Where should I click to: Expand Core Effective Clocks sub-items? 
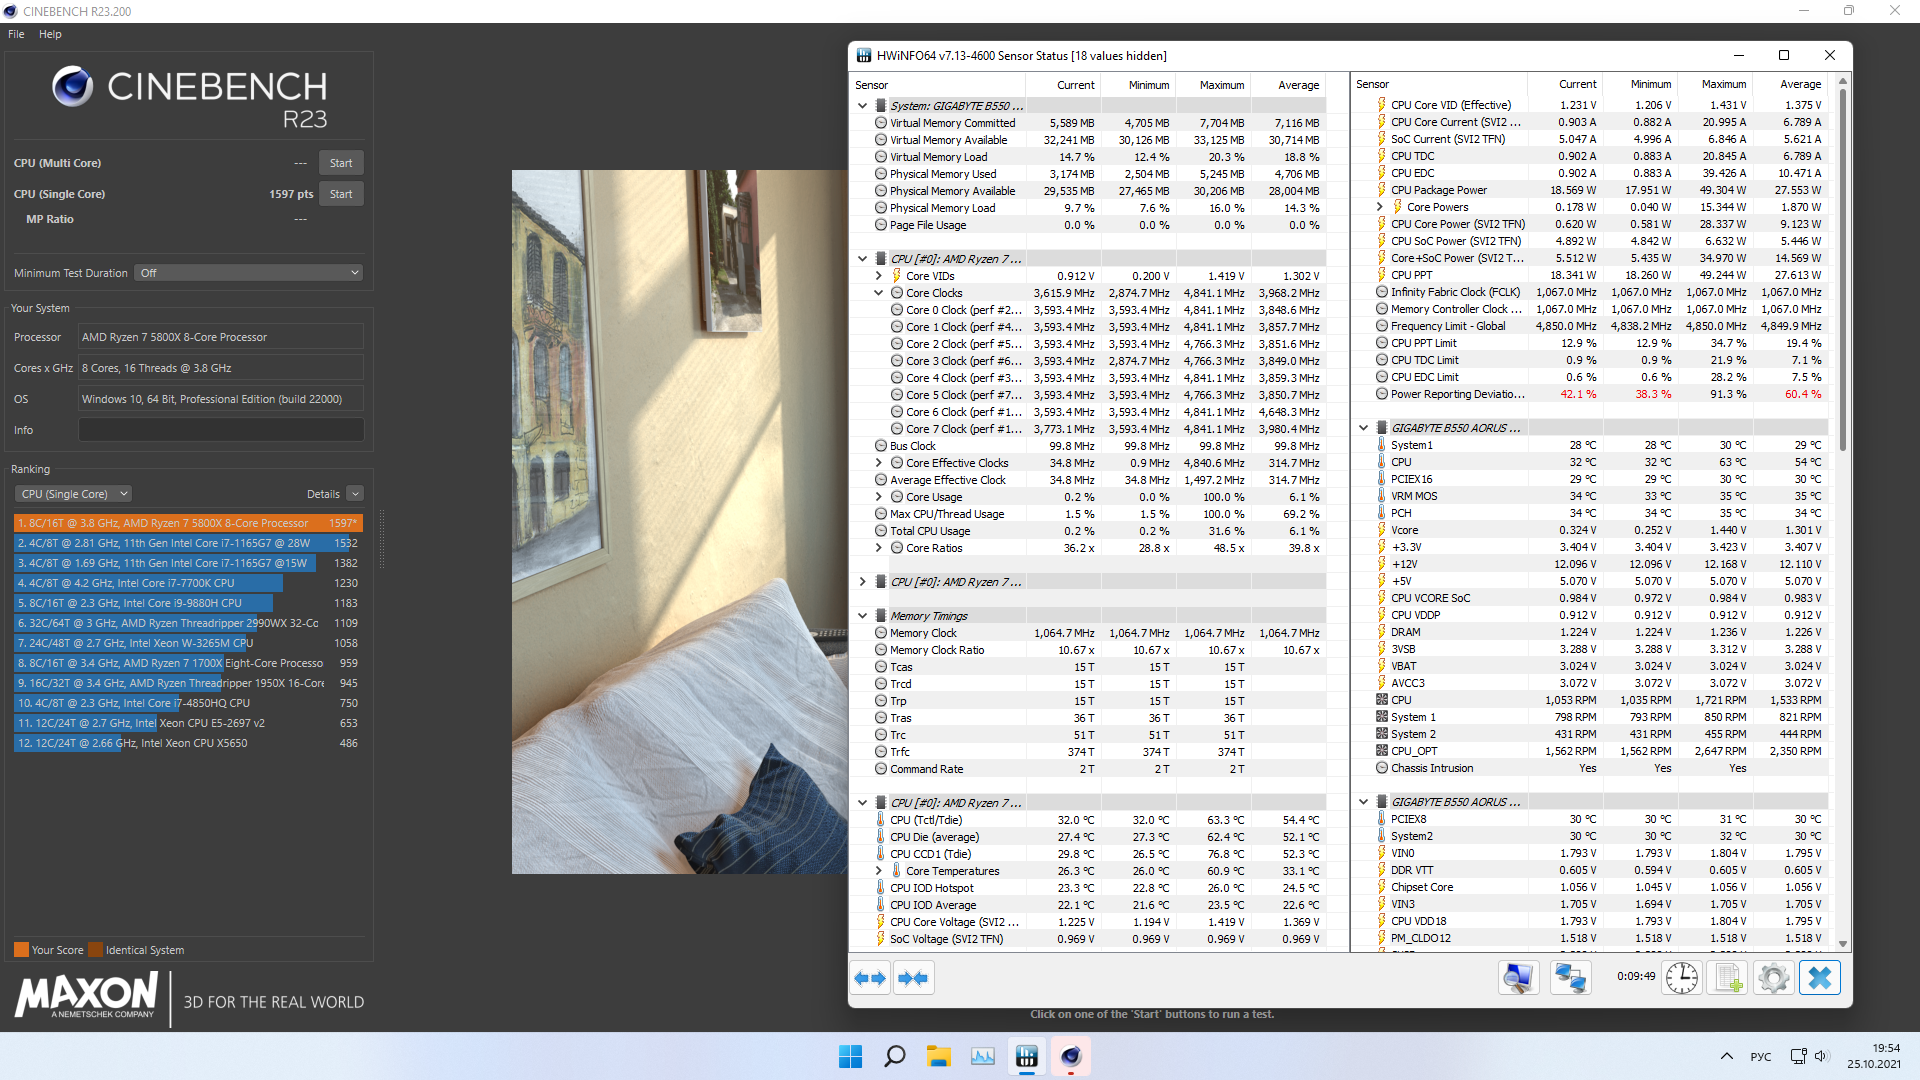[x=879, y=463]
